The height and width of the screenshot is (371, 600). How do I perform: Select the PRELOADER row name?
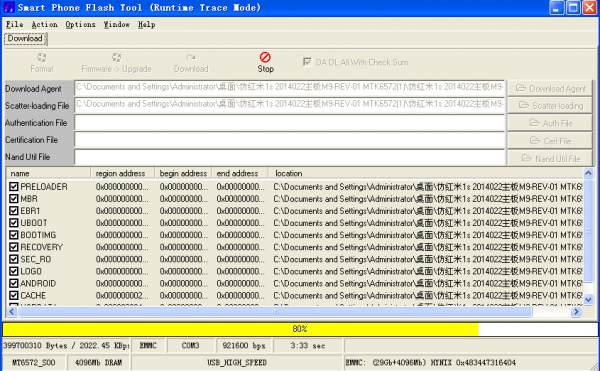coord(44,187)
